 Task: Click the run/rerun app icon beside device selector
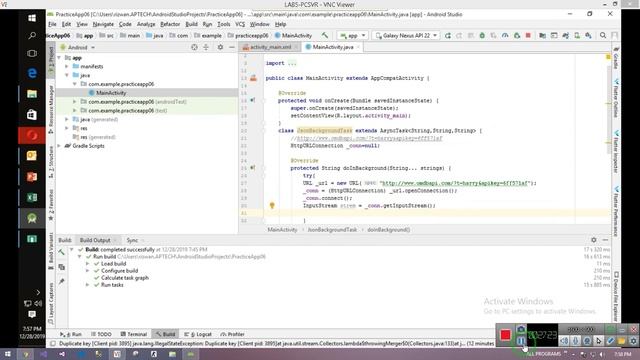coord(448,36)
